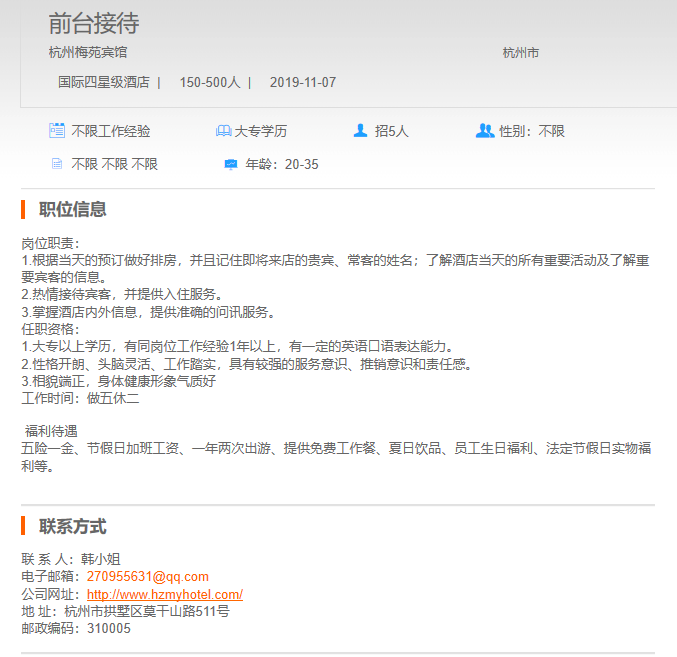Click the company size 150-500人

pyautogui.click(x=210, y=82)
